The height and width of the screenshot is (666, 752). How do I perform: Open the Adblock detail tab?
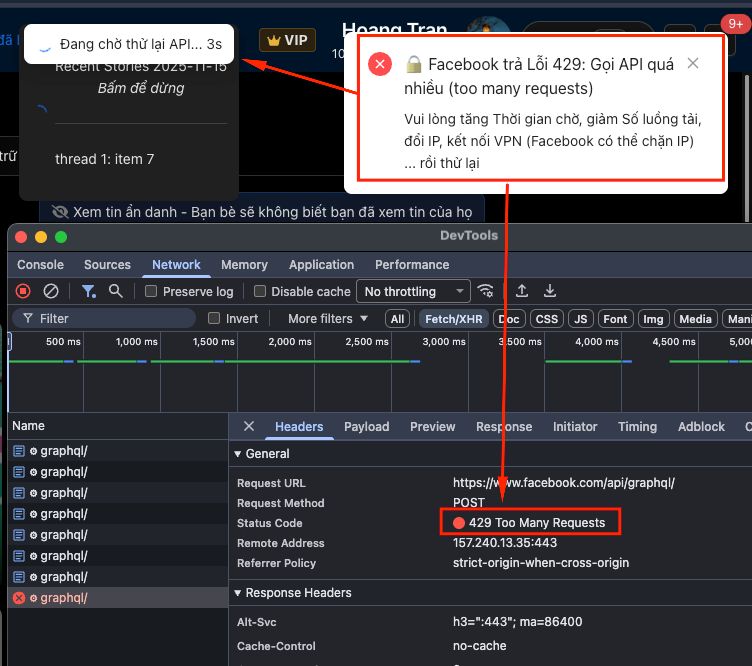[701, 427]
